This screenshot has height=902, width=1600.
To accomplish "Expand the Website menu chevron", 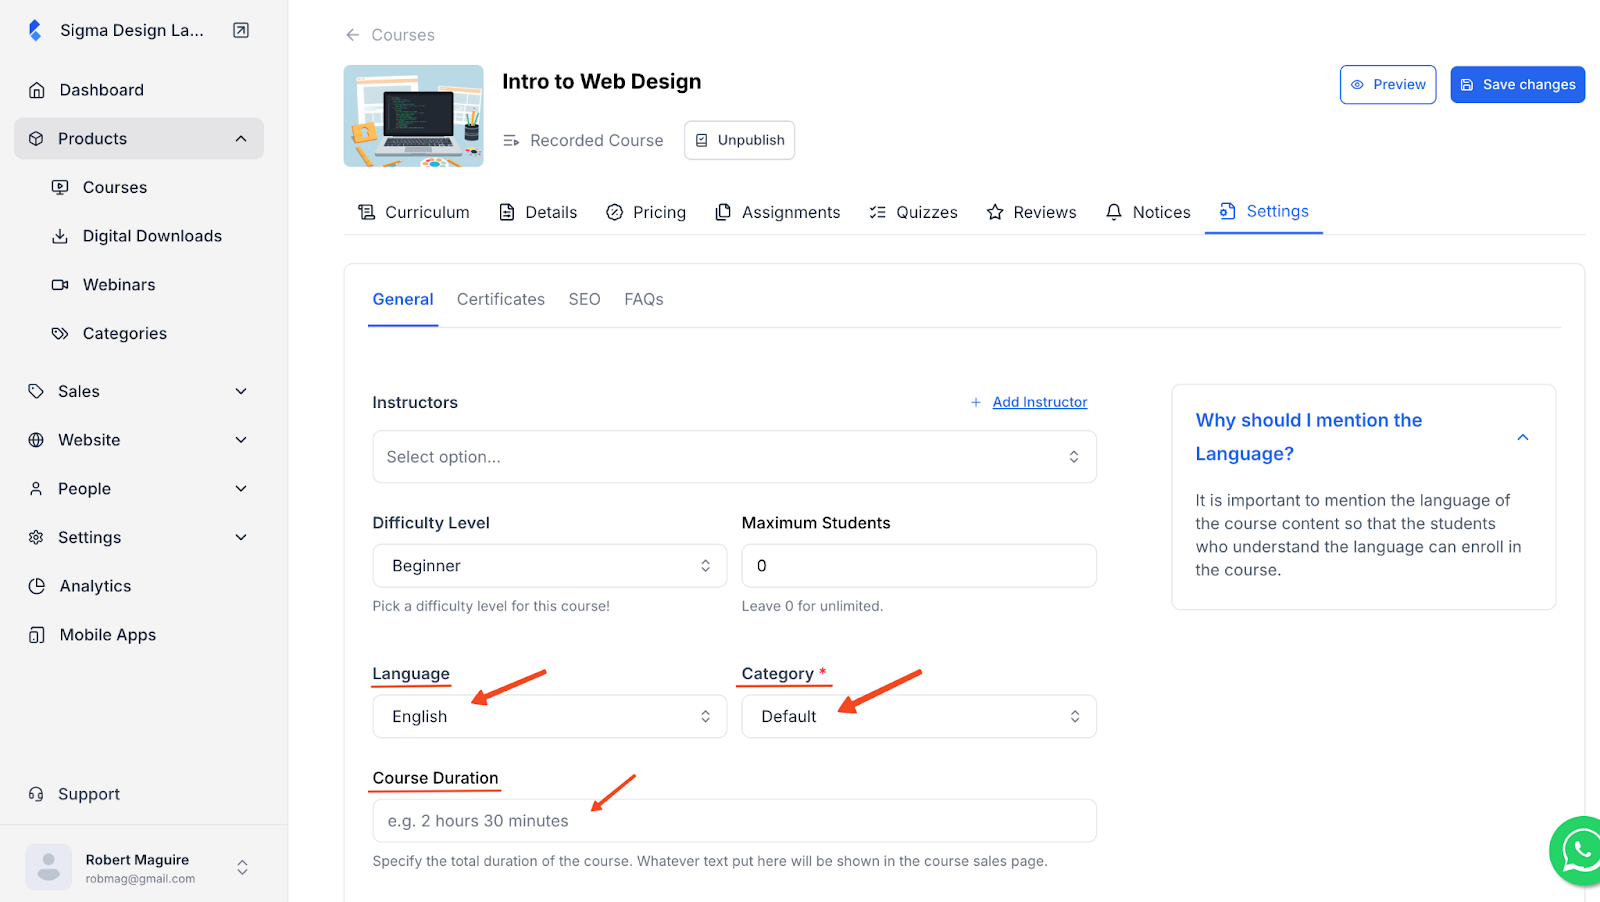I will (x=241, y=440).
